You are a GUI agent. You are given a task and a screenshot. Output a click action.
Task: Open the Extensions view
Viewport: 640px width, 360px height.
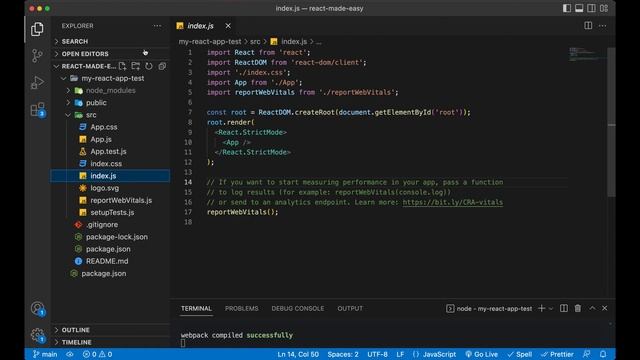click(38, 109)
